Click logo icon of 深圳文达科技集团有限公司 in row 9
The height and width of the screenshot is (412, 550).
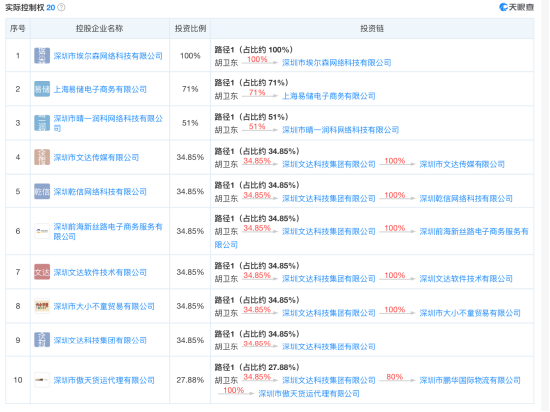coord(42,340)
